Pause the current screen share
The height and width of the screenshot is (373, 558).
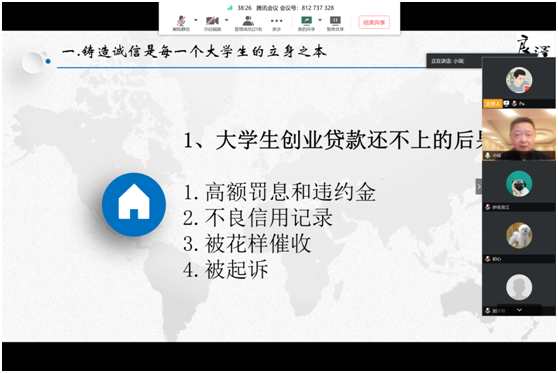coord(335,23)
